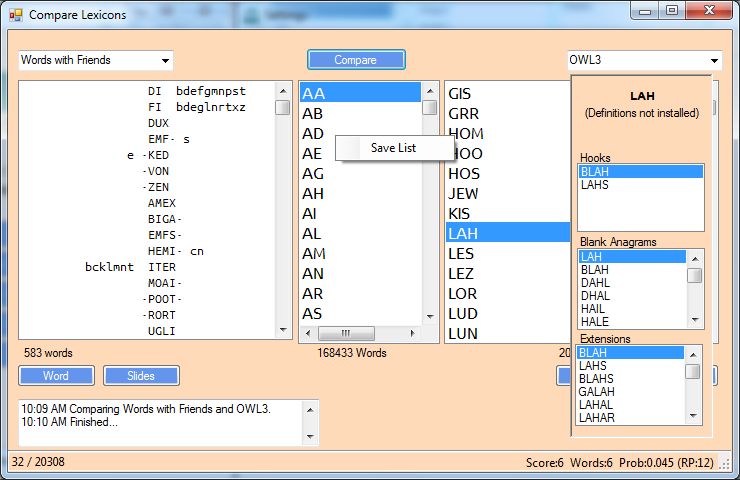Screen dimensions: 740x480
Task: Select JEW in the right word list
Action: (508, 194)
